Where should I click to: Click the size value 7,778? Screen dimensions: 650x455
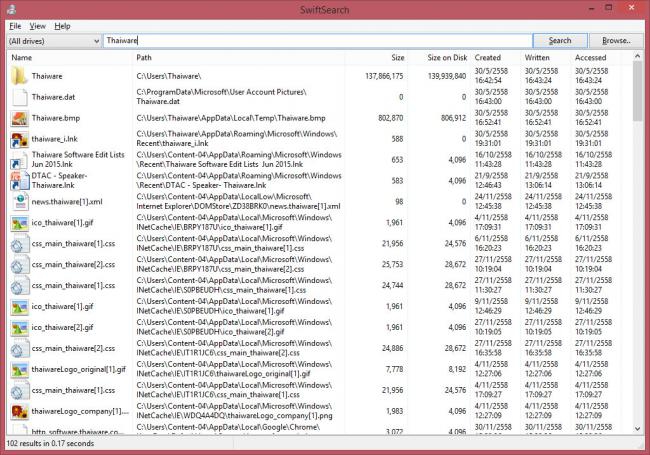[x=394, y=369]
